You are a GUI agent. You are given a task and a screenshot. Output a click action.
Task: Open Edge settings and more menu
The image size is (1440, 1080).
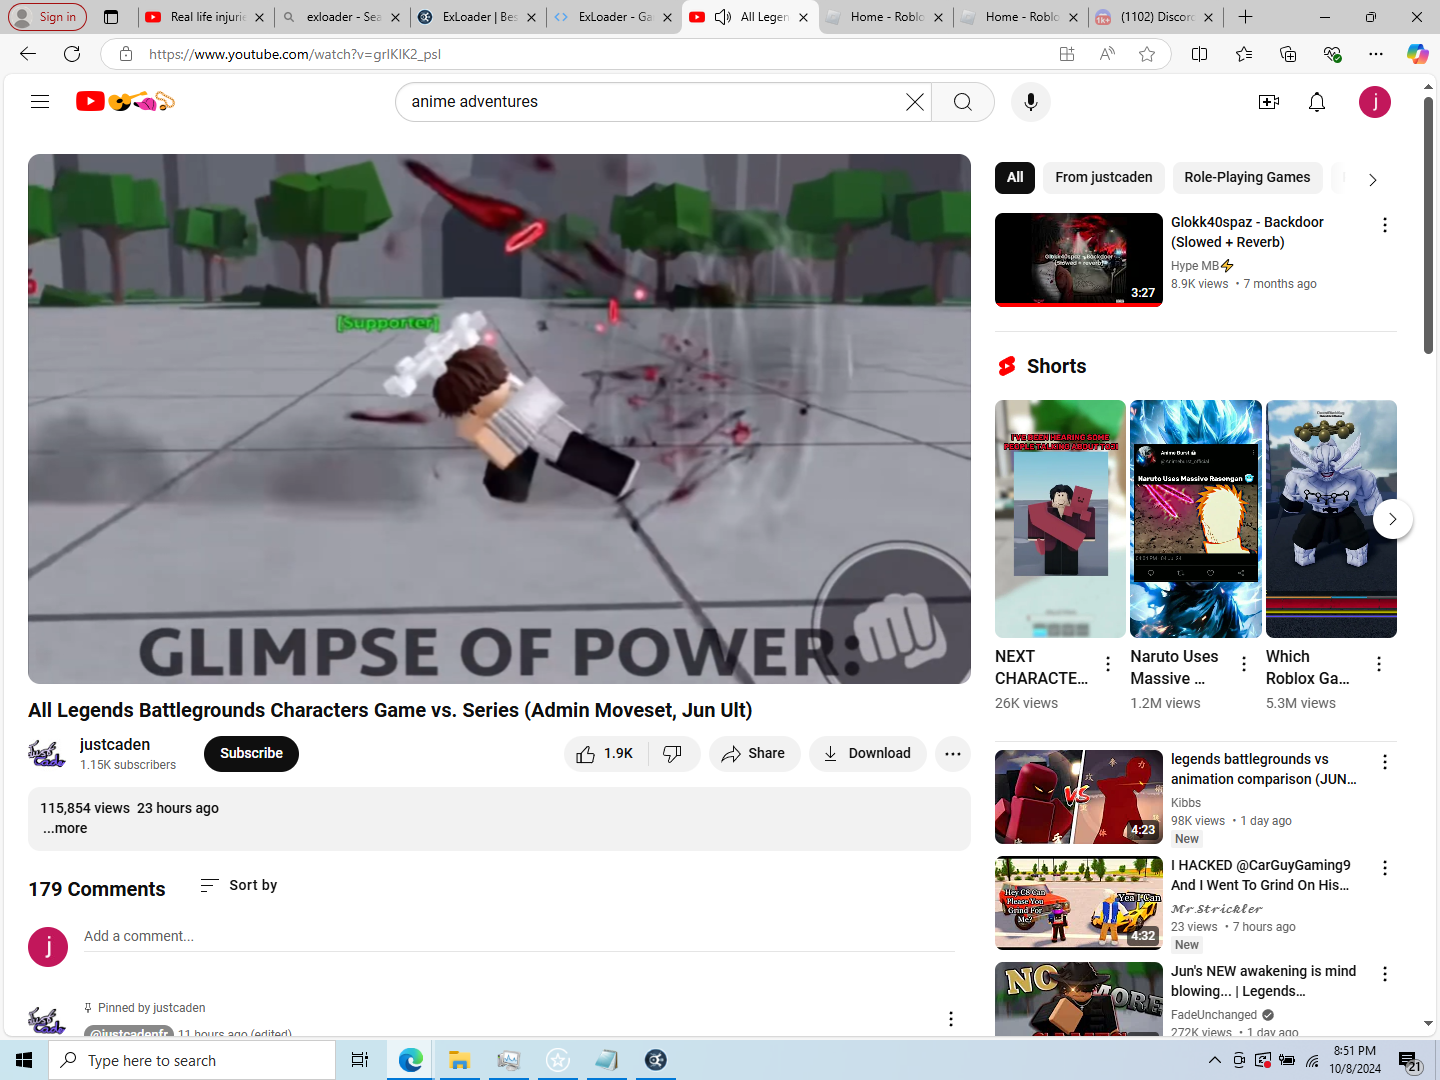click(1376, 54)
